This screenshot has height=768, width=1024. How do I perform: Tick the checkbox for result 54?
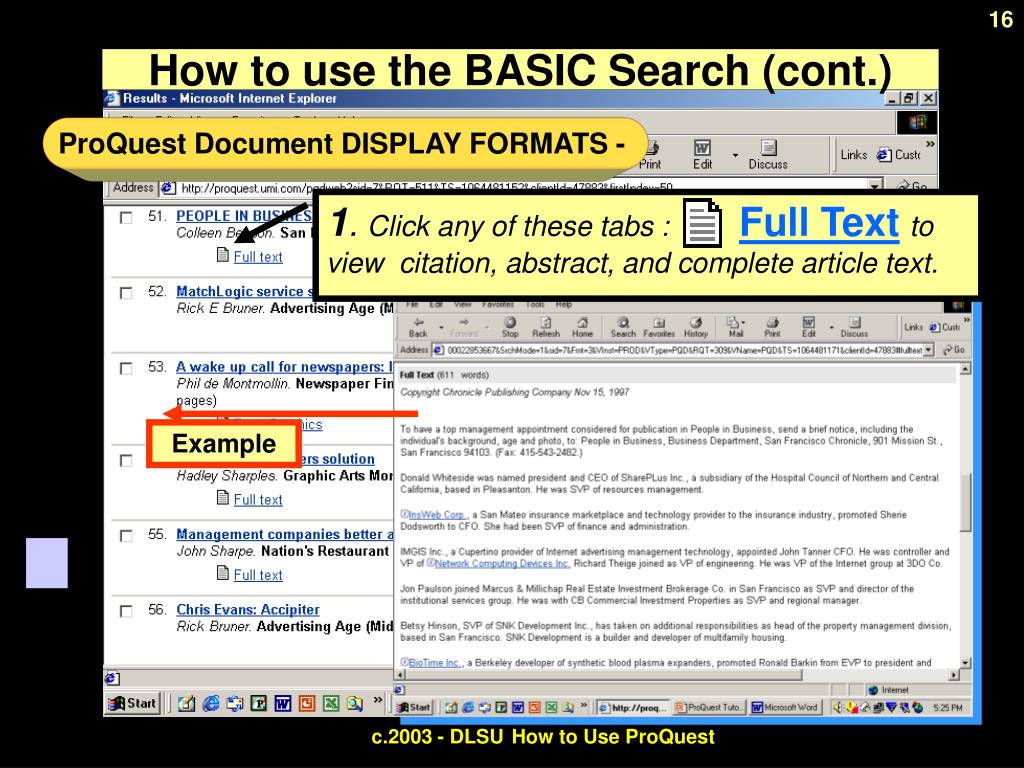(x=126, y=460)
